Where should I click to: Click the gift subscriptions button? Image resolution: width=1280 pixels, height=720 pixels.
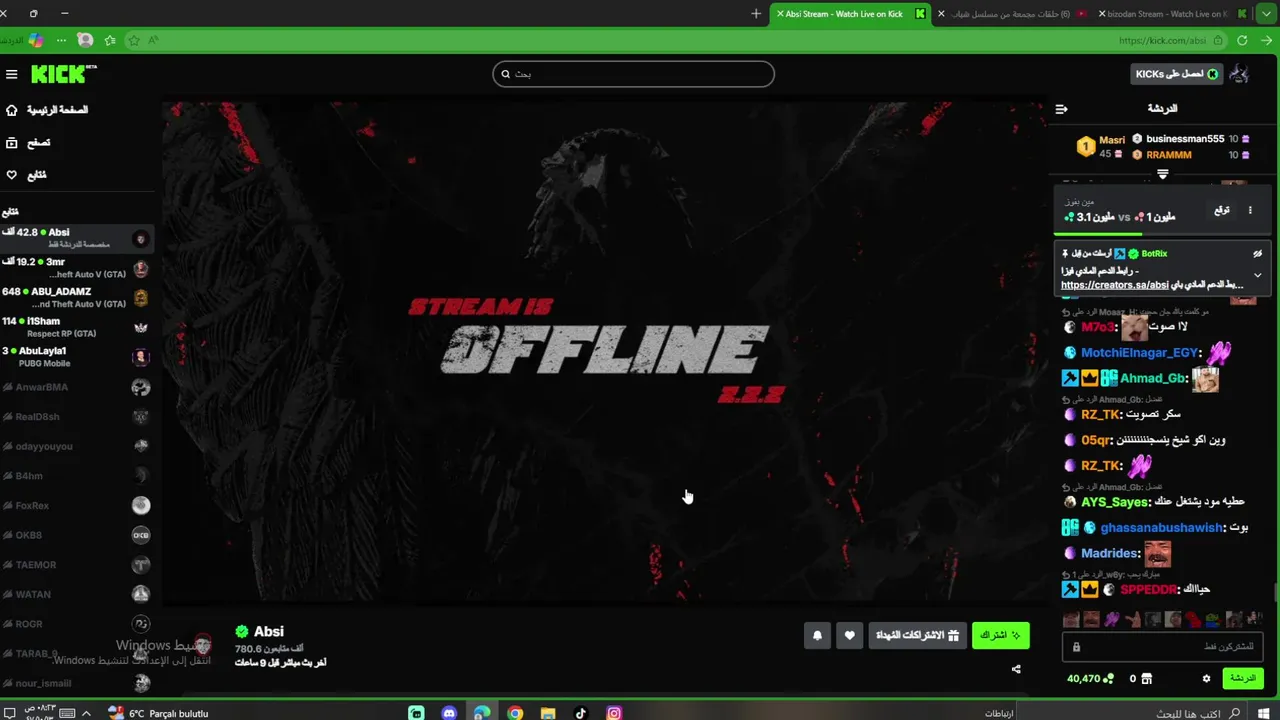tap(917, 635)
